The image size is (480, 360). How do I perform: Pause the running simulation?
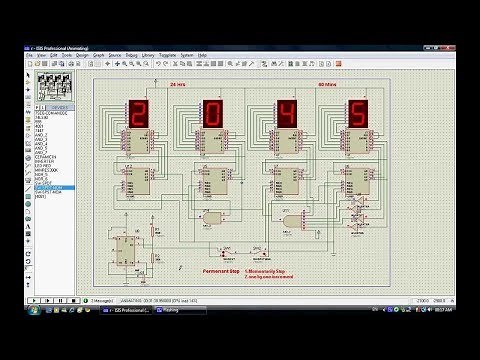(60, 300)
